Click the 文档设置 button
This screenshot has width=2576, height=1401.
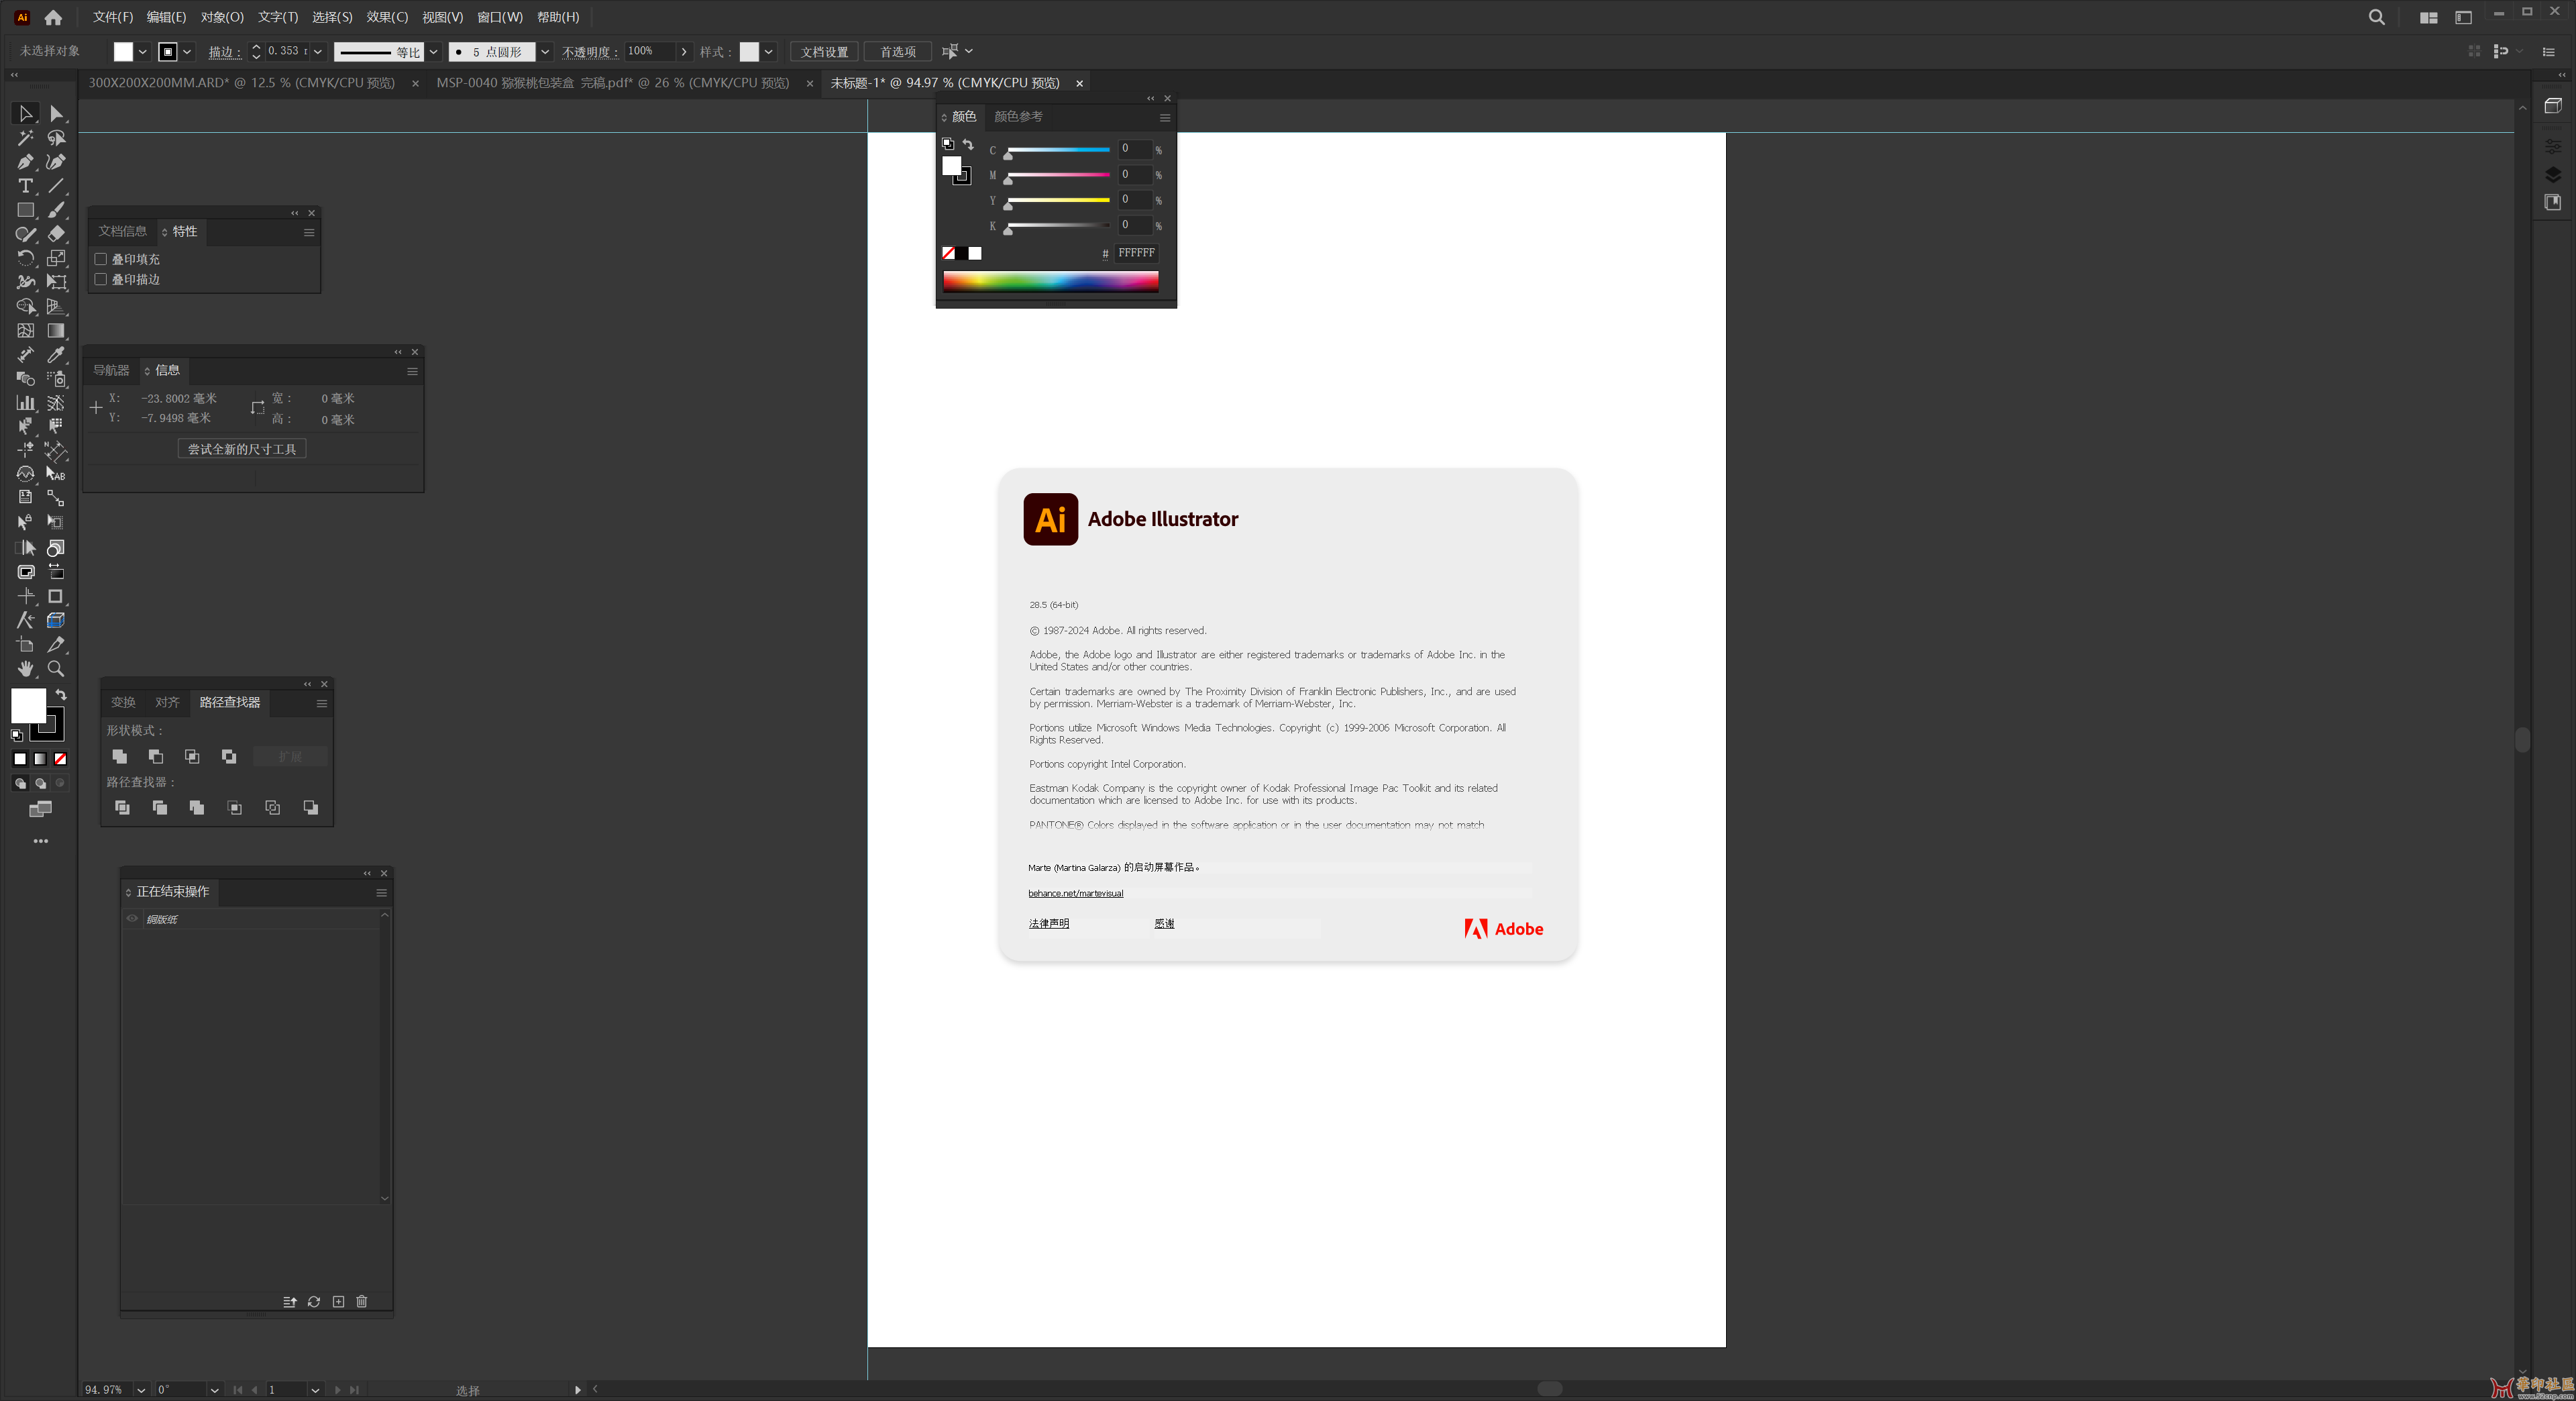click(824, 52)
